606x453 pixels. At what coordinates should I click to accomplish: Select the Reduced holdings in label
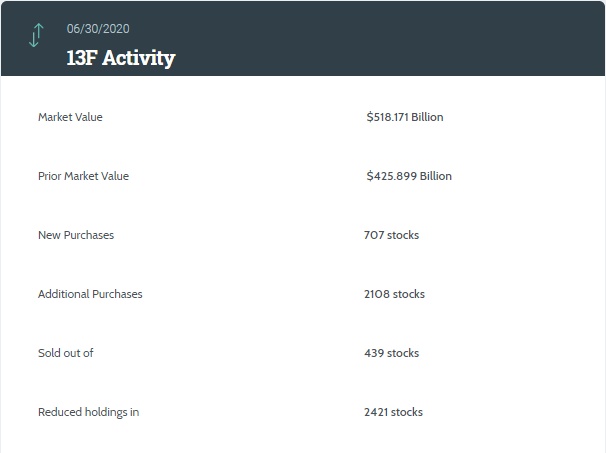tap(88, 412)
